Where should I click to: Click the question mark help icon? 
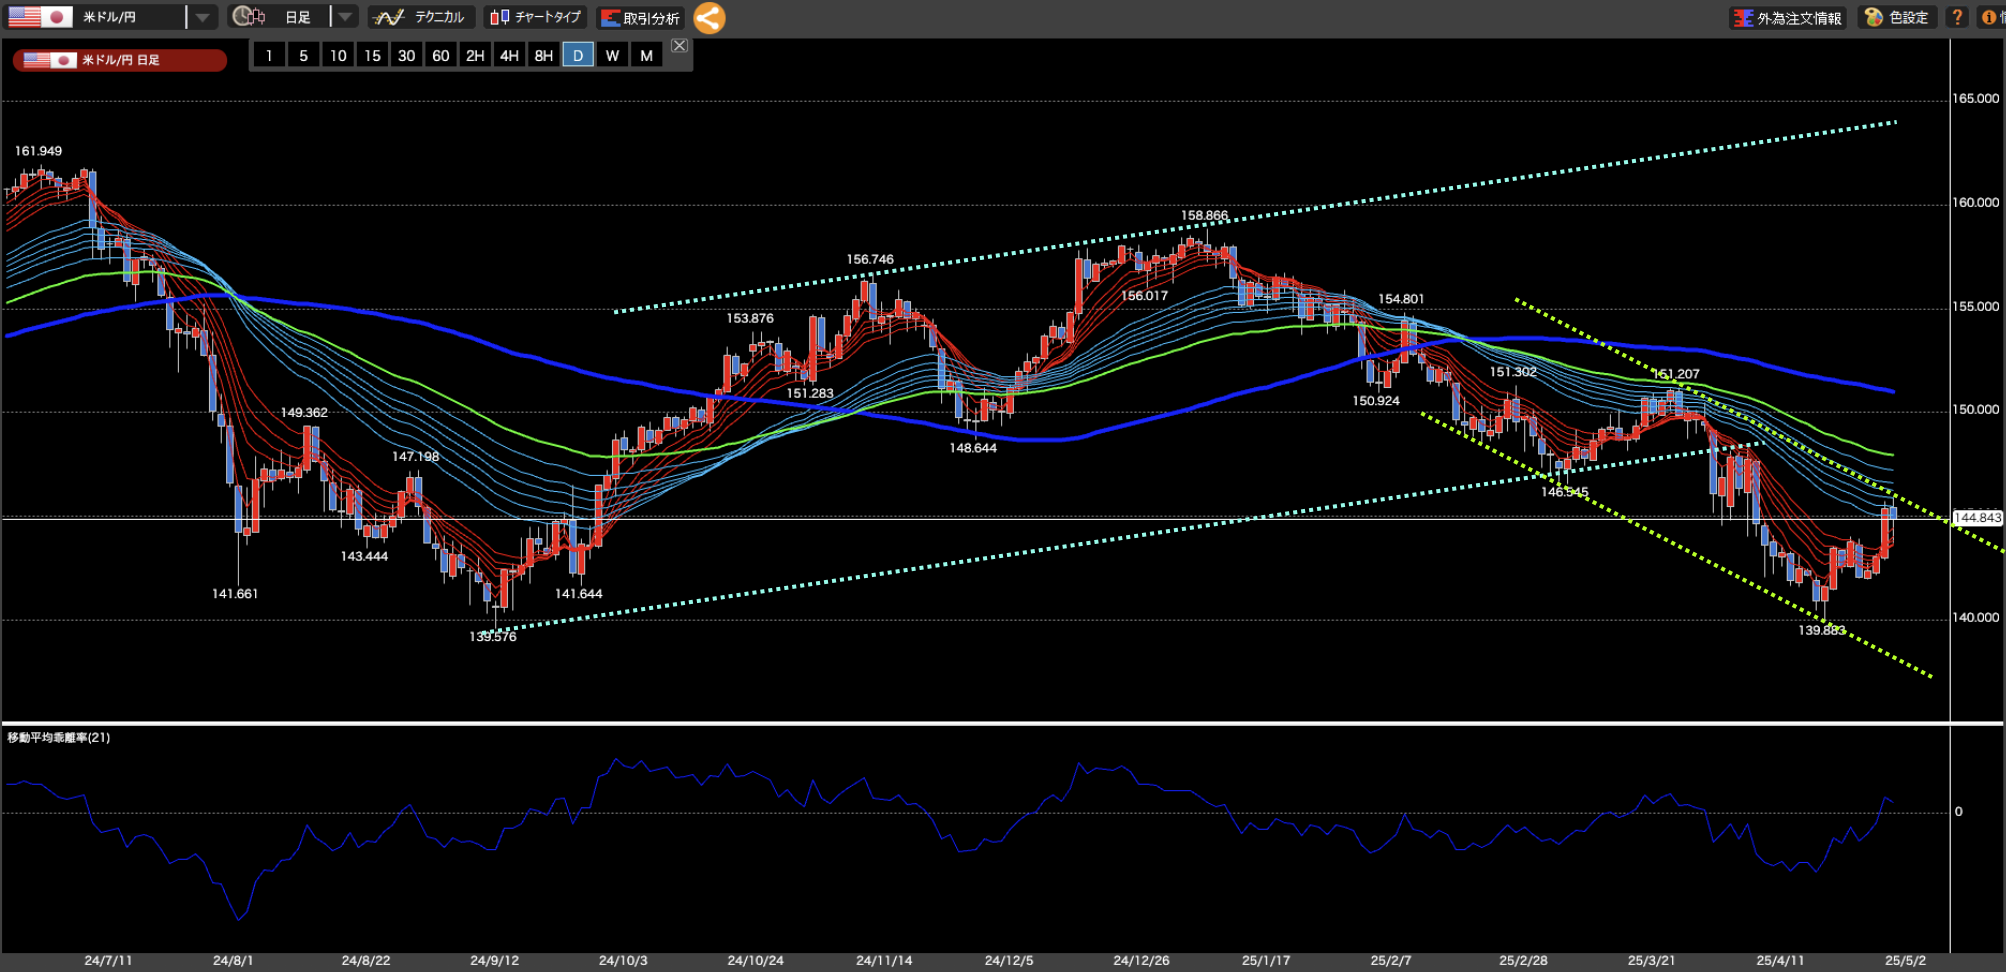(1957, 18)
